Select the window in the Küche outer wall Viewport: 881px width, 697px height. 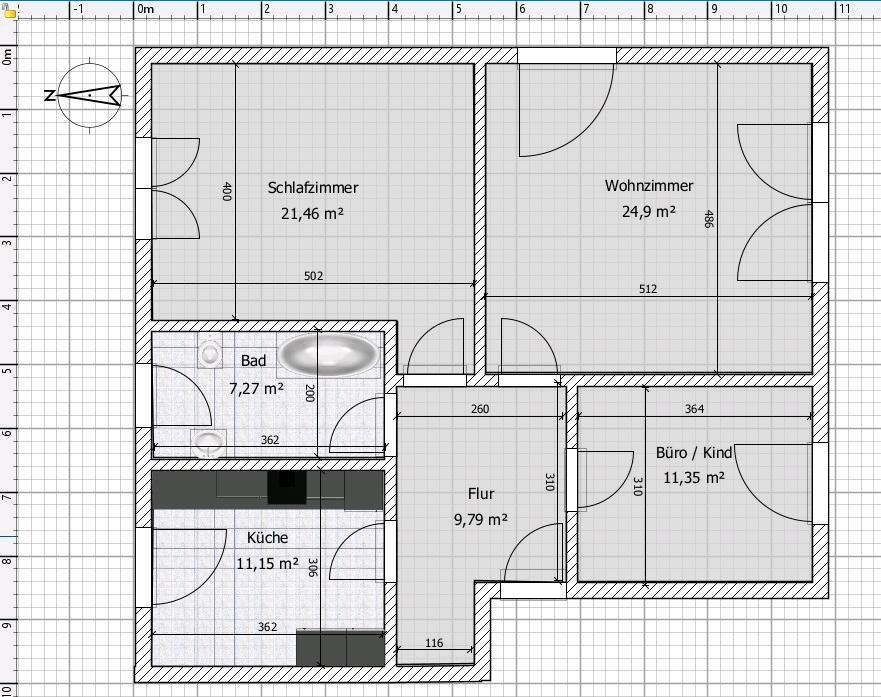181,567
